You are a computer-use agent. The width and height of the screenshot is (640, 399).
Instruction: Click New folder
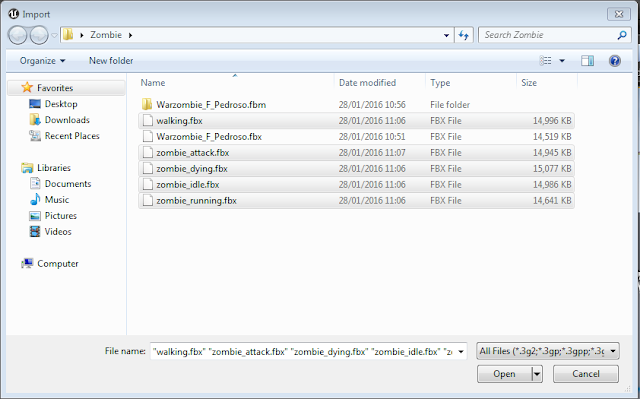coord(111,61)
